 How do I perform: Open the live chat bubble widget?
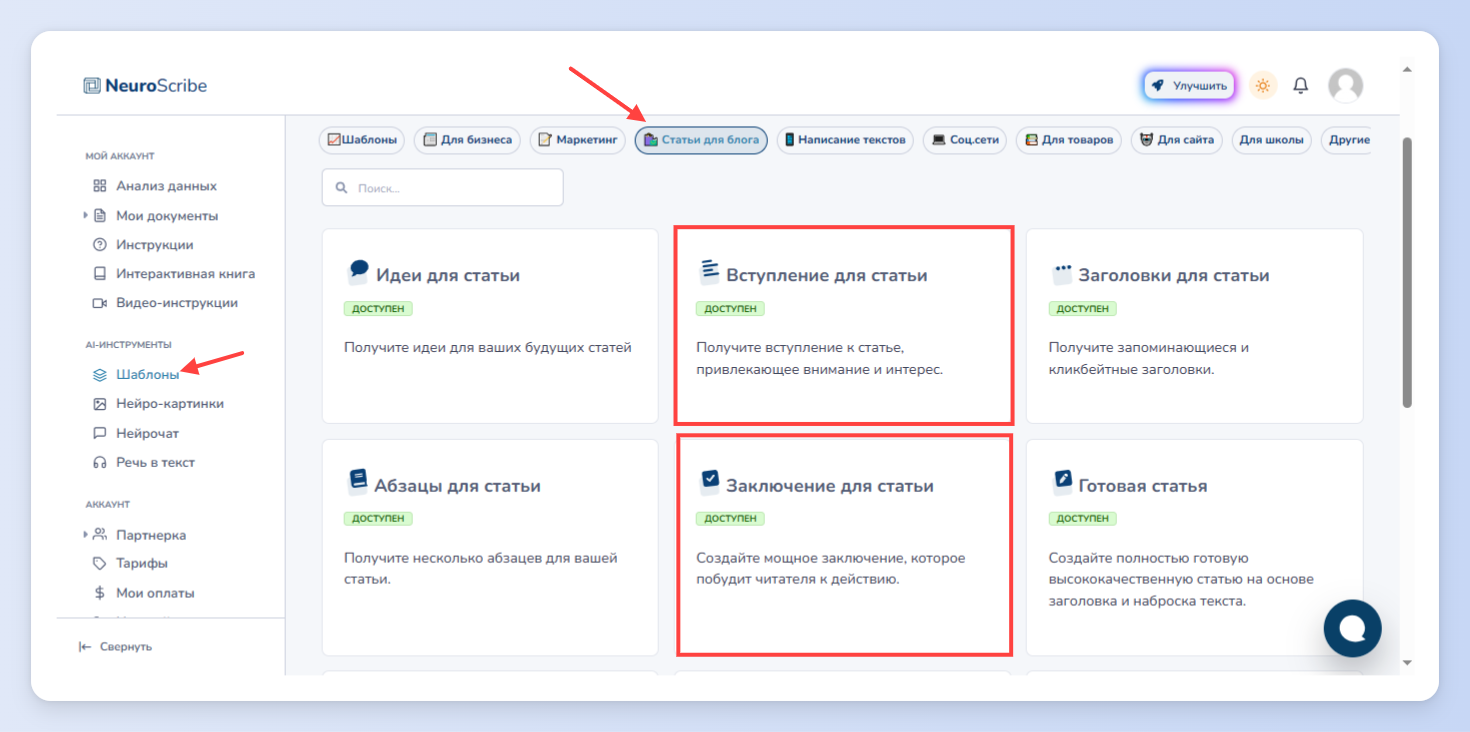tap(1352, 628)
